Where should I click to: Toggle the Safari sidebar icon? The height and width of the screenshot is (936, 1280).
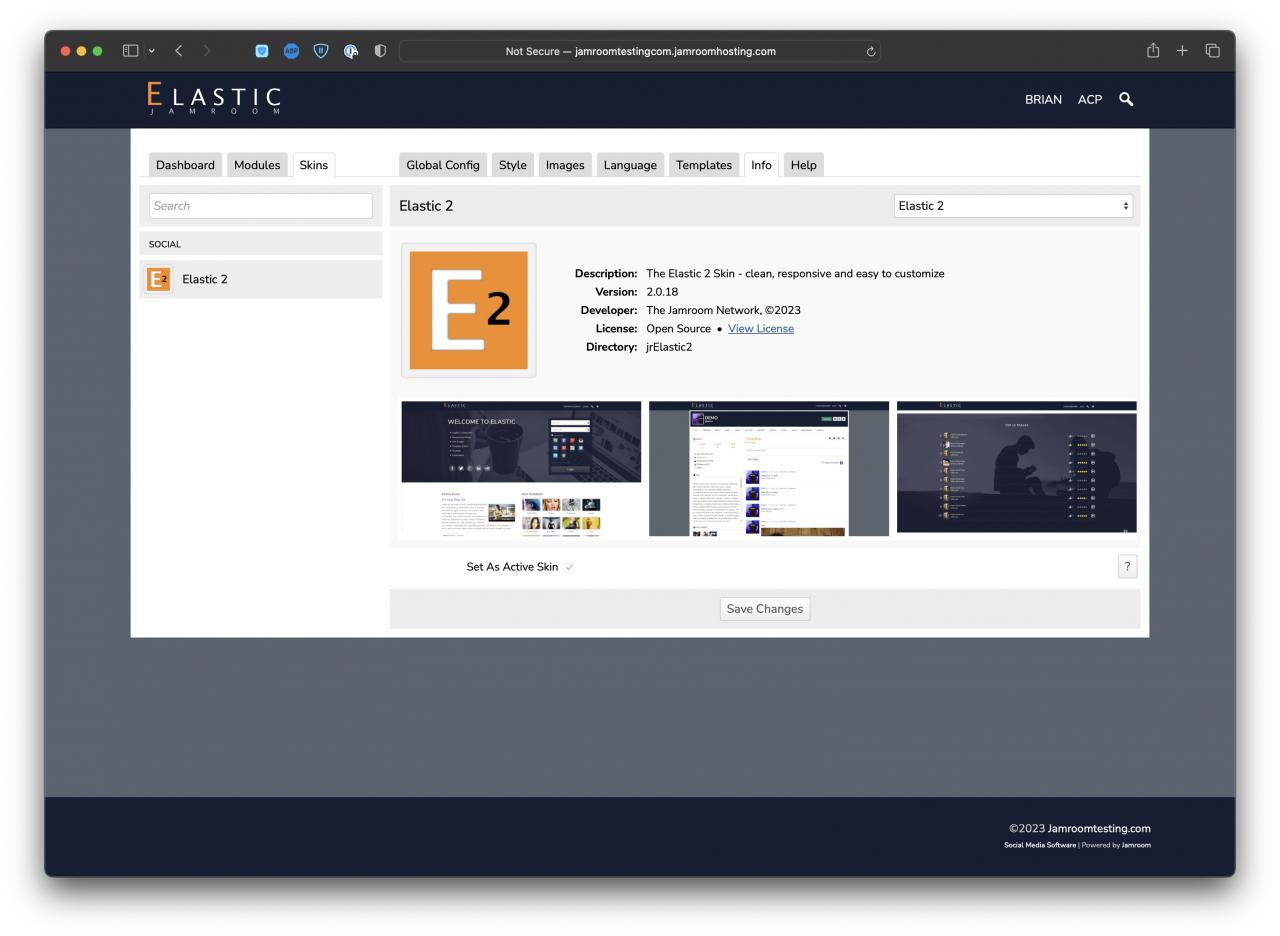pos(130,51)
